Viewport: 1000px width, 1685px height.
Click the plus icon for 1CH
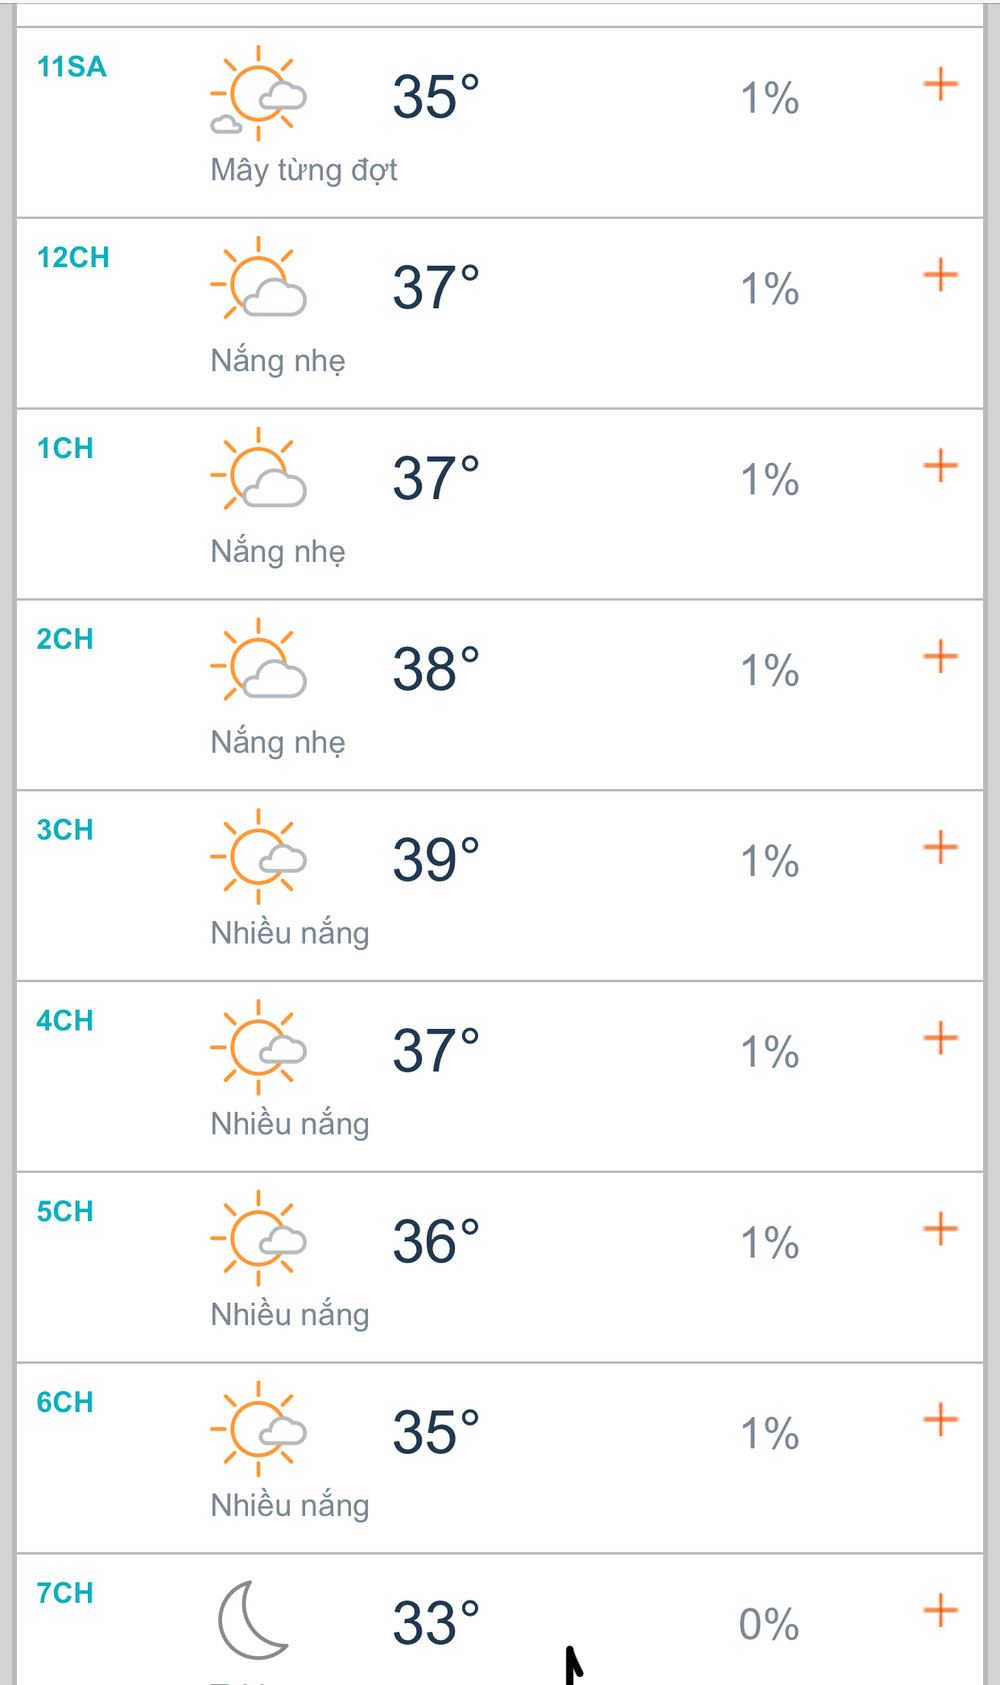pos(940,466)
